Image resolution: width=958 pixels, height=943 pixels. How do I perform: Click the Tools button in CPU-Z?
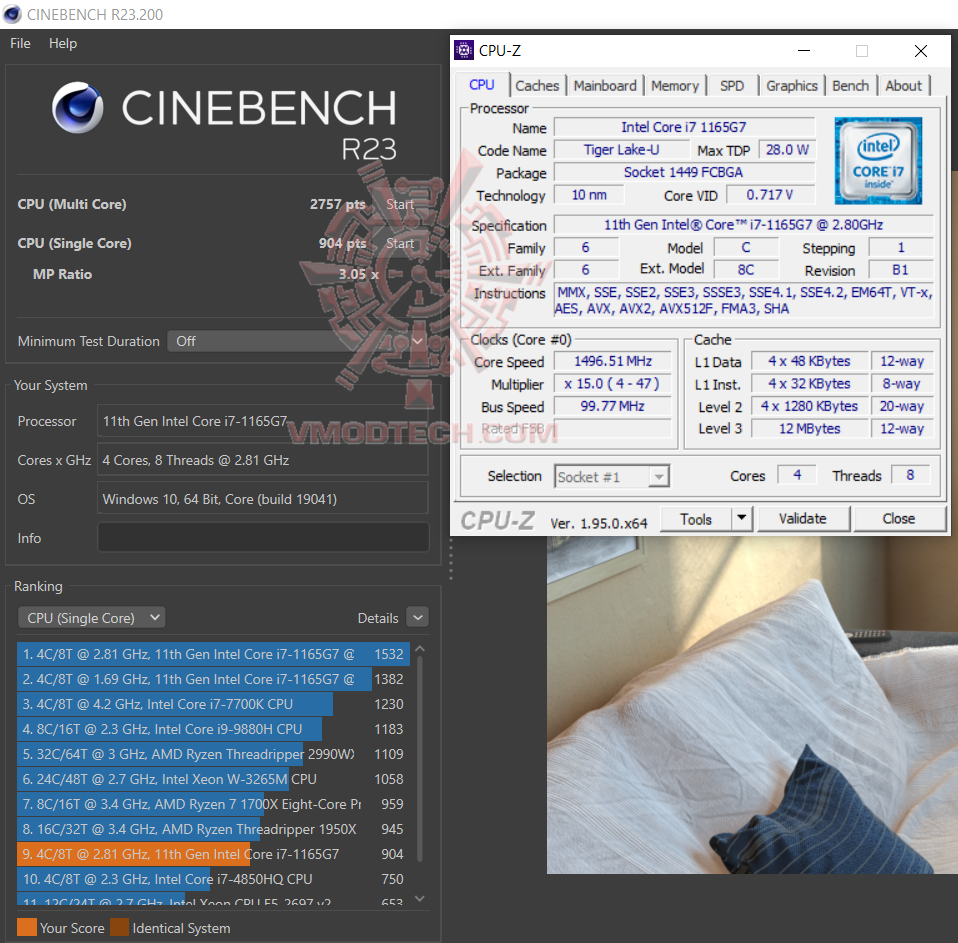696,519
